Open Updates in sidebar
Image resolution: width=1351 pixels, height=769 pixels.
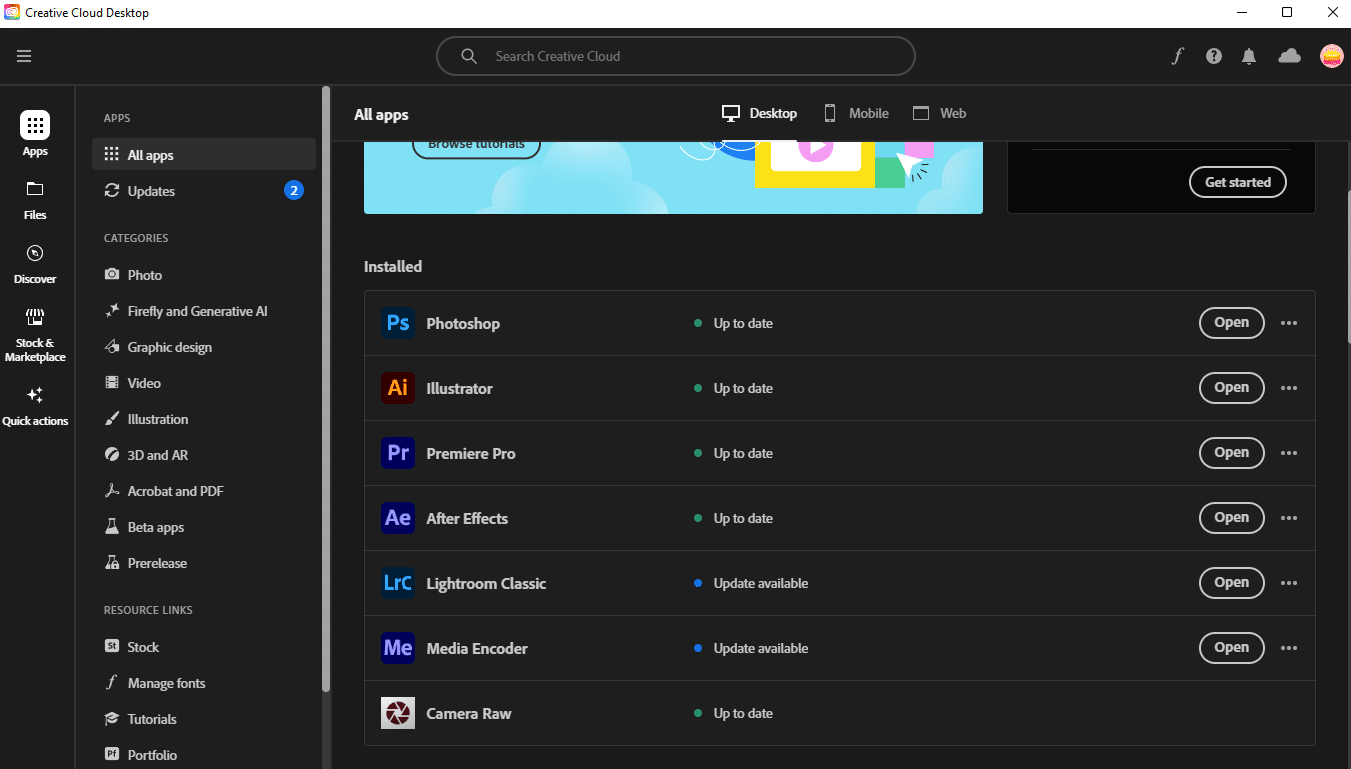tap(204, 191)
